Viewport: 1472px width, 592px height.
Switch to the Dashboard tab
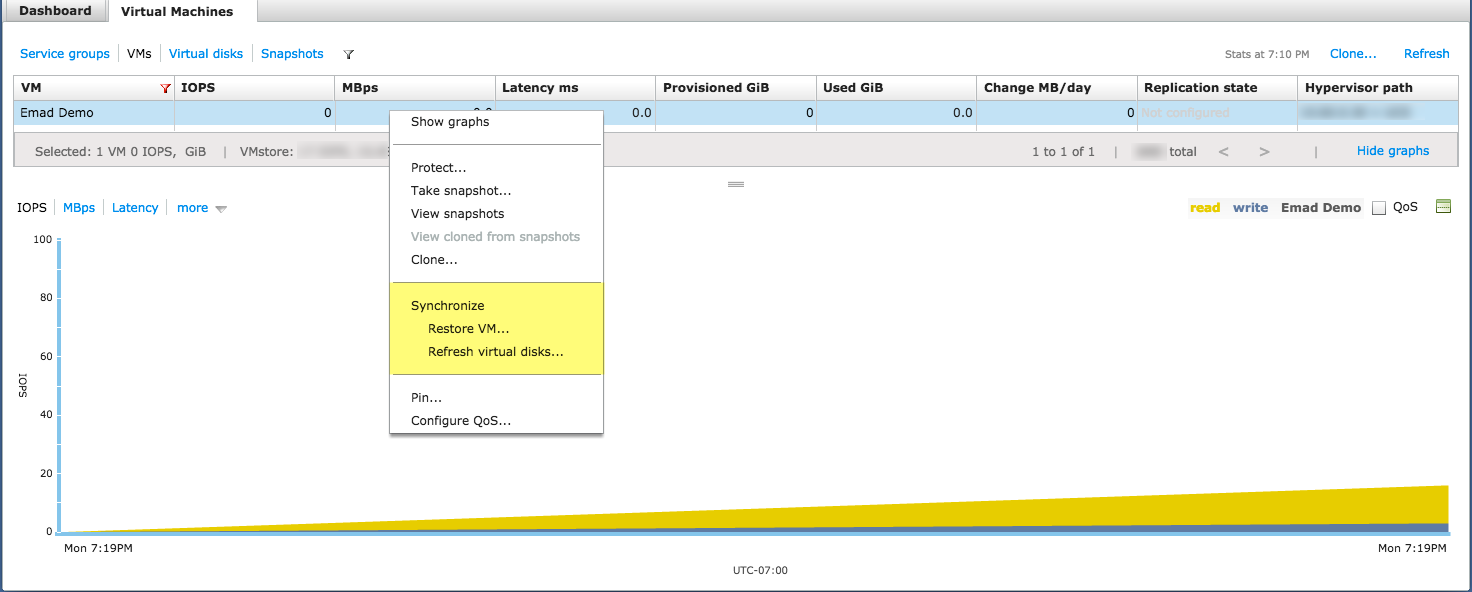[x=55, y=11]
